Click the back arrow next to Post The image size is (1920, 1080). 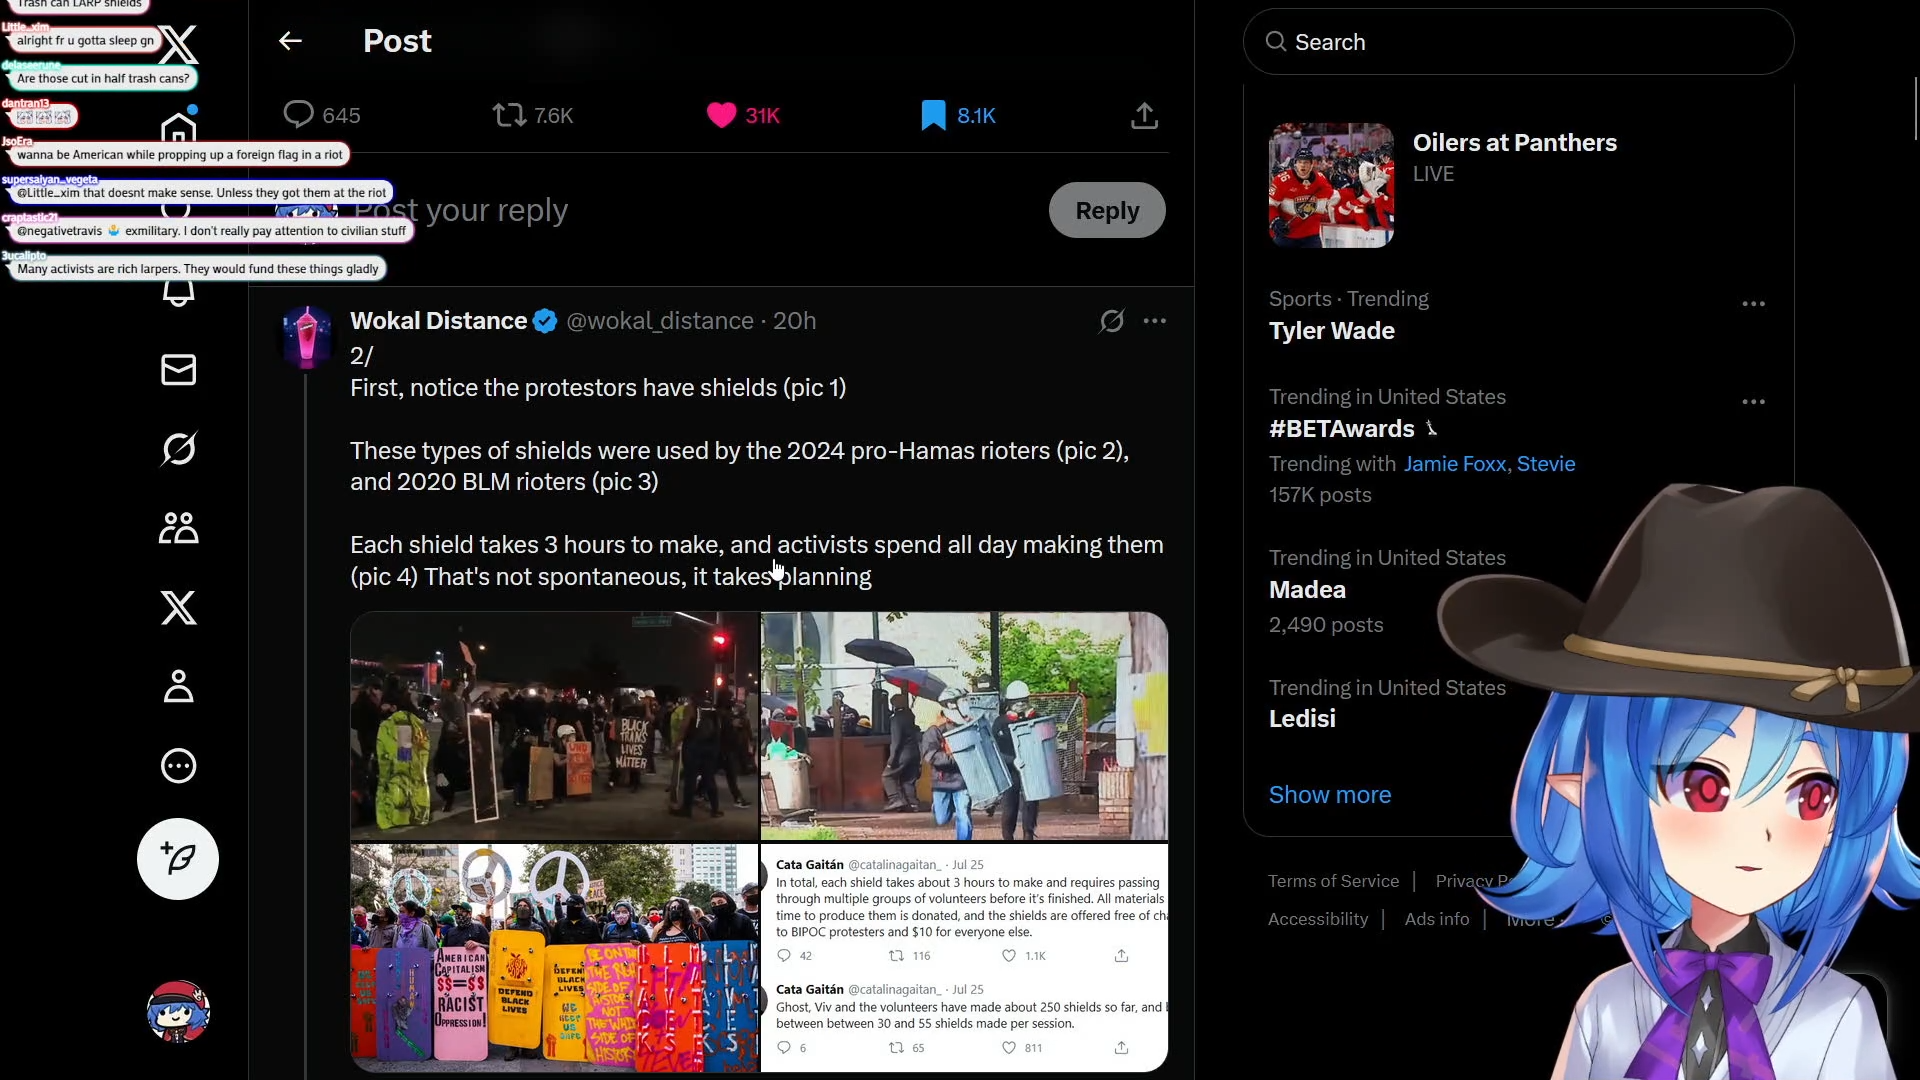coord(290,41)
